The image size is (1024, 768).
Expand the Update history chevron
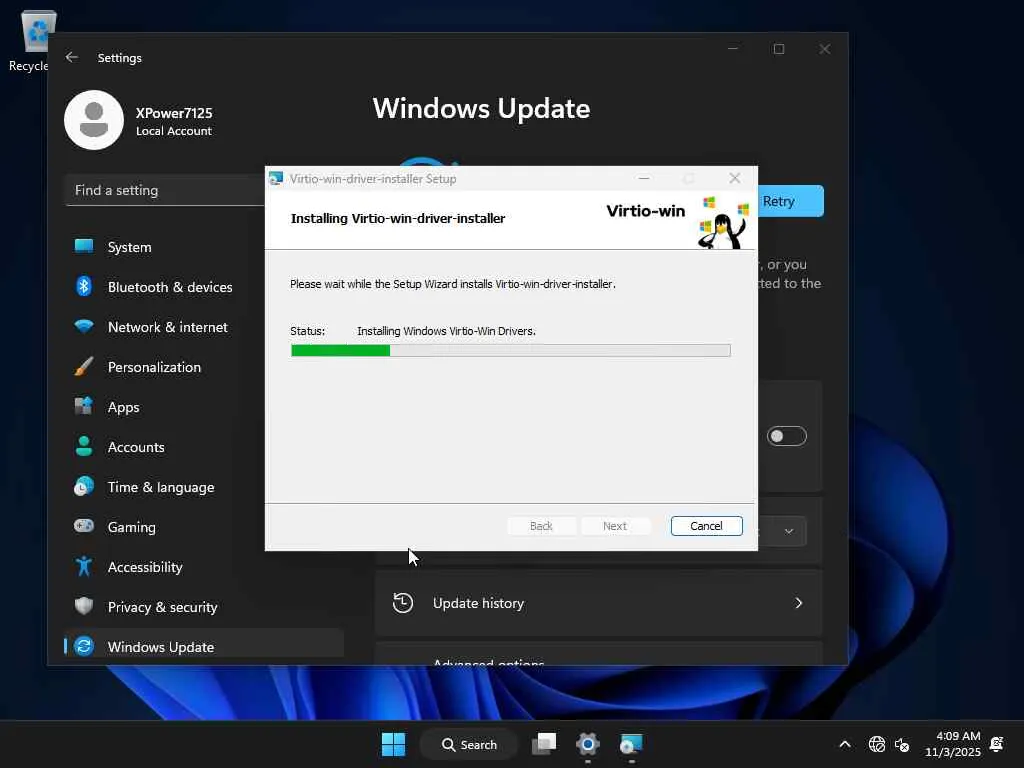[799, 603]
